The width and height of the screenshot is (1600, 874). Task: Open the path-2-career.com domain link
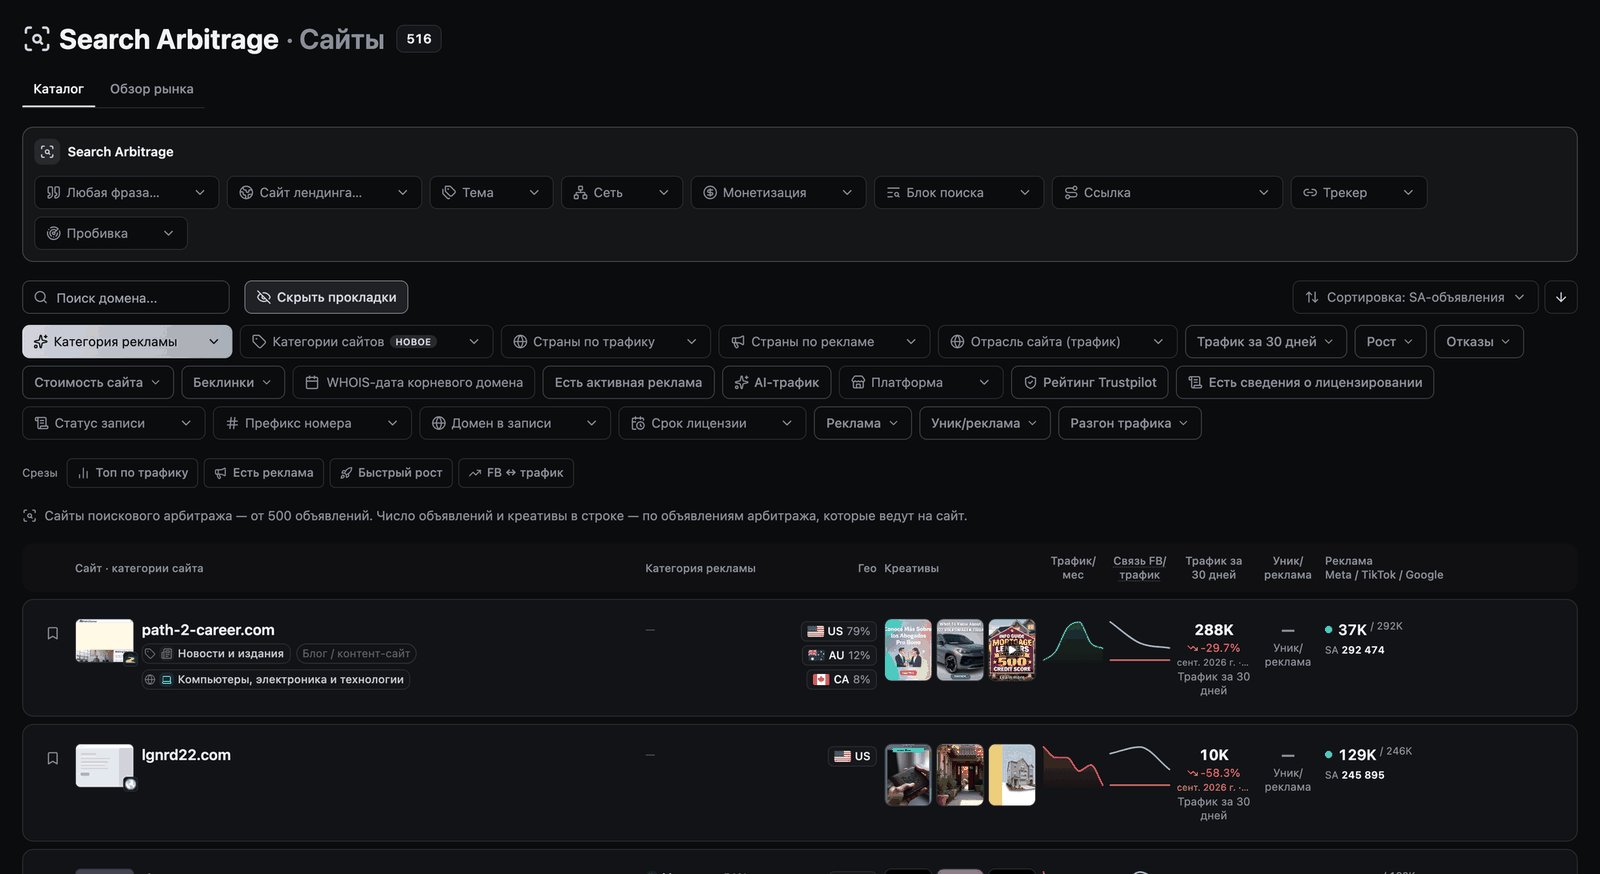pos(208,630)
